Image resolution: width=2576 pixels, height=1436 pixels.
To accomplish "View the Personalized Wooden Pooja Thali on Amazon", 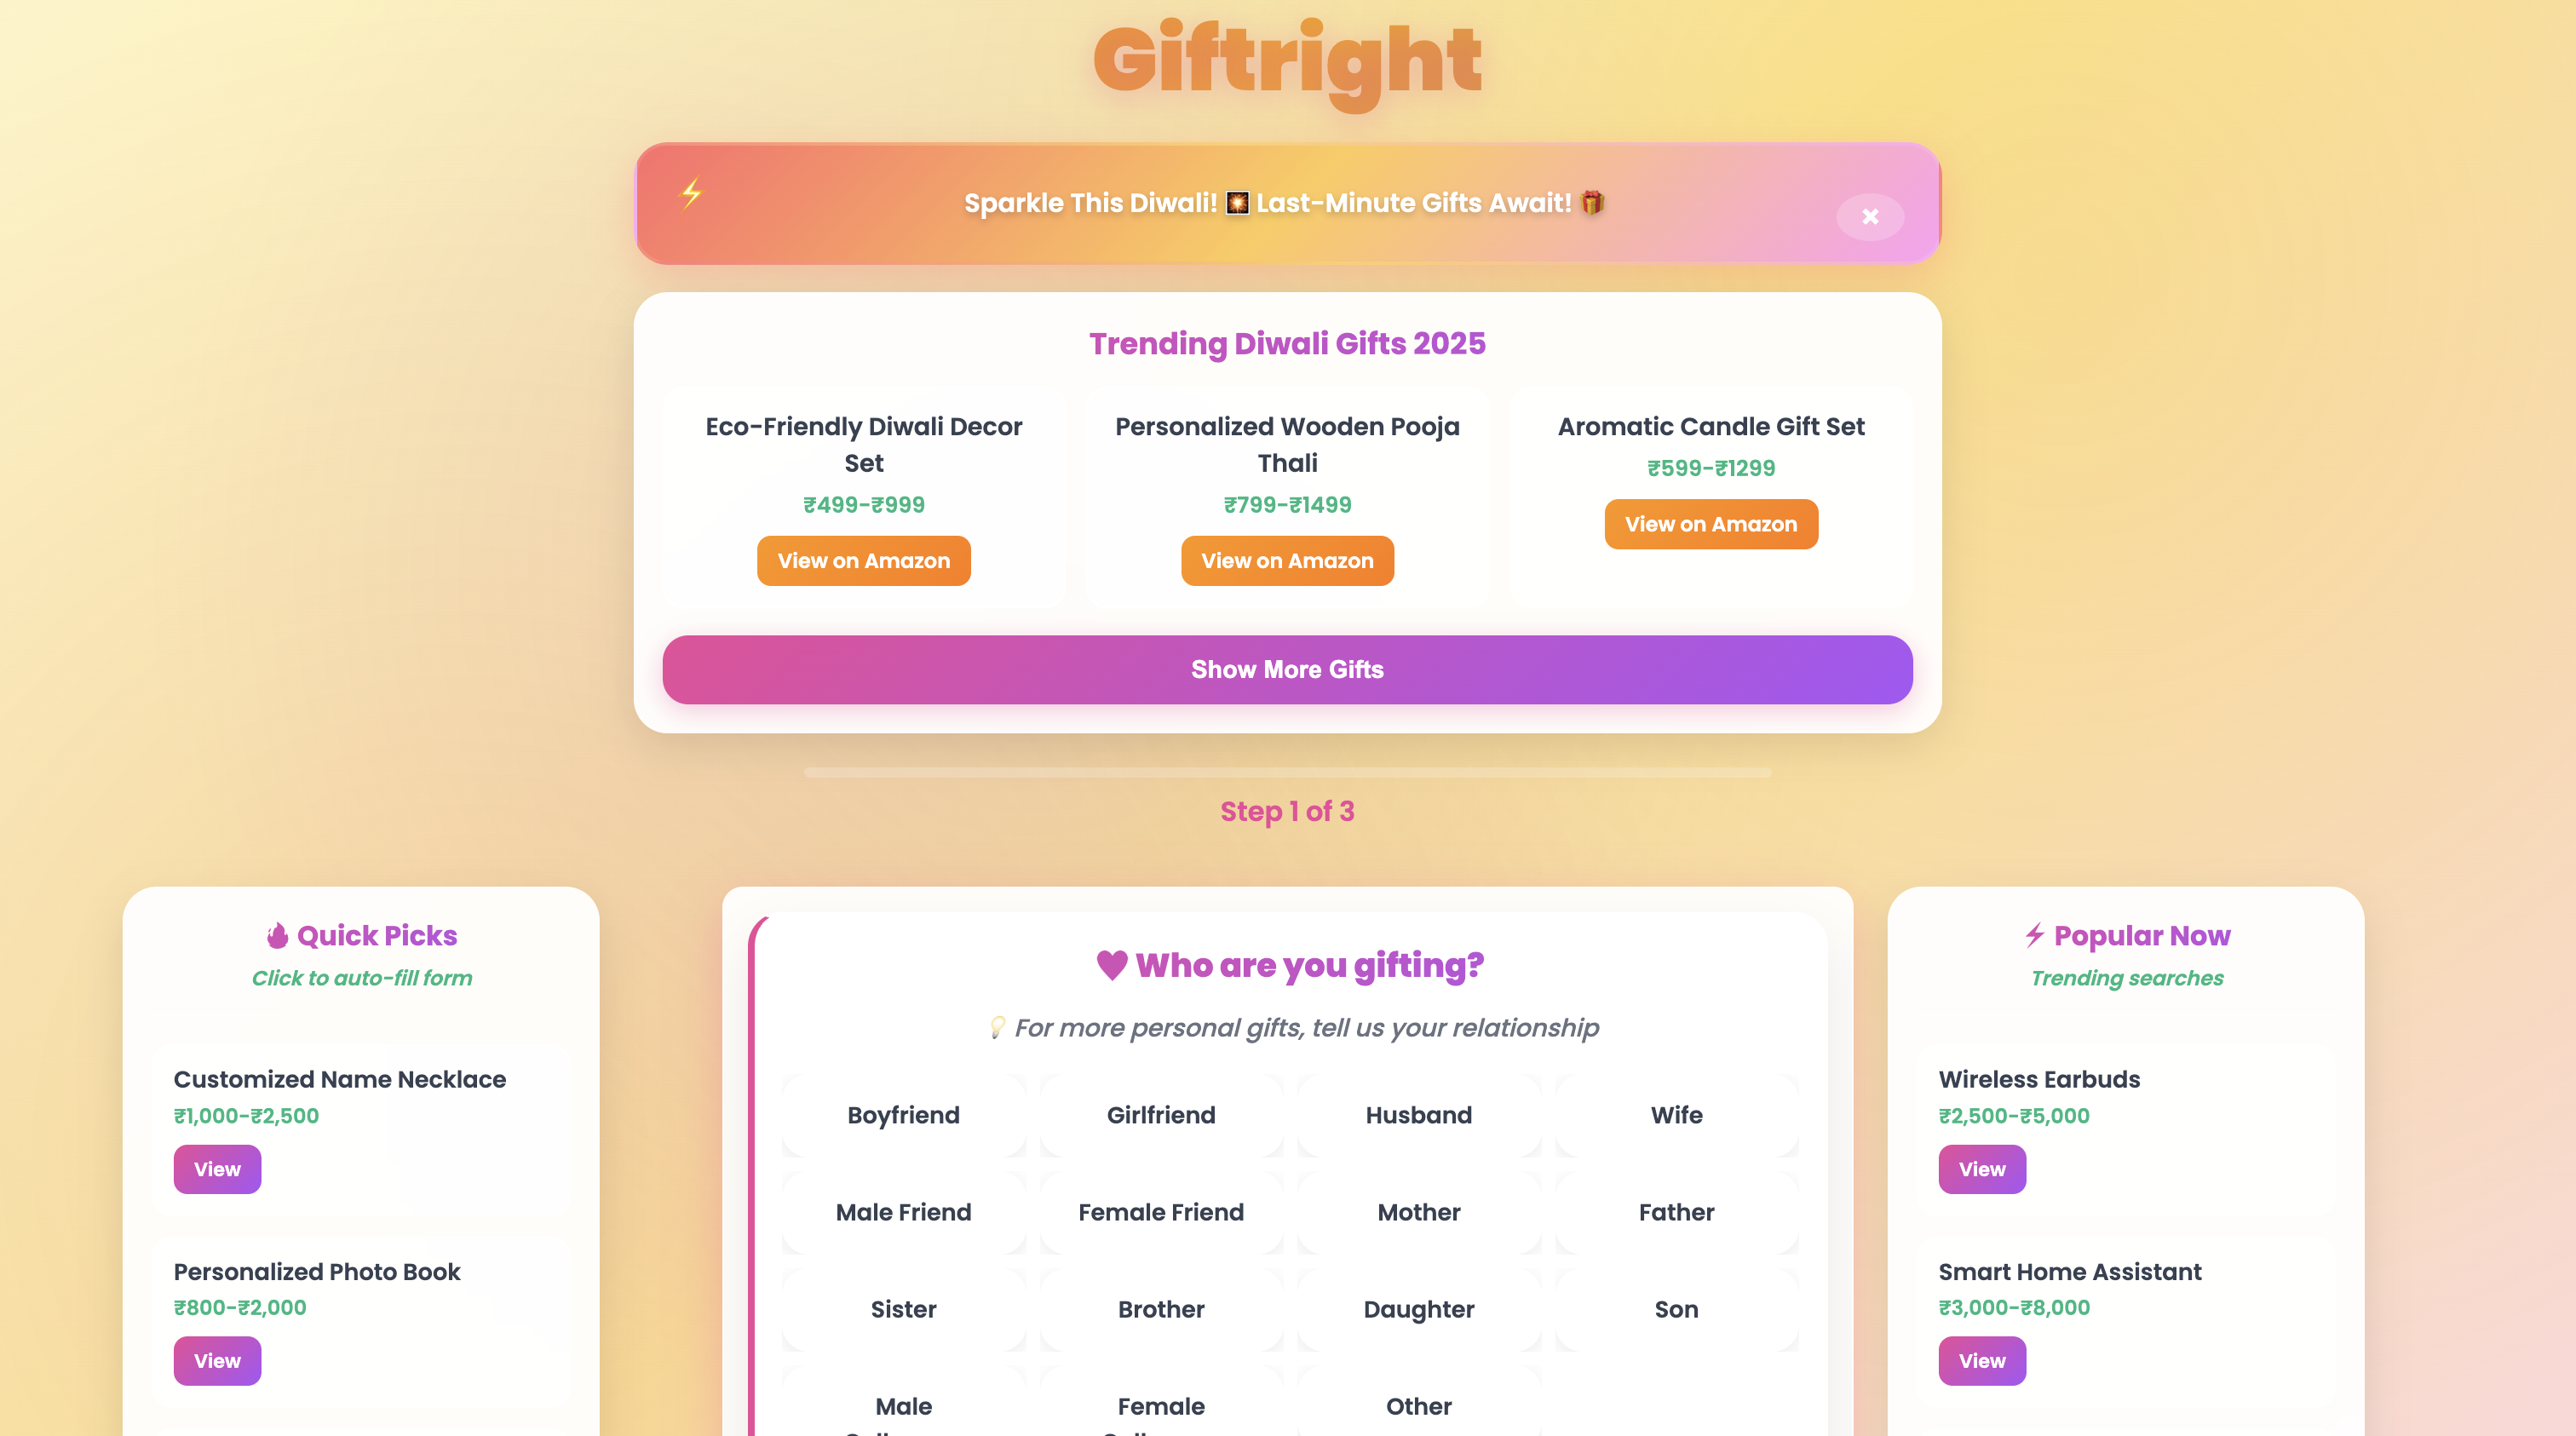I will [x=1287, y=560].
